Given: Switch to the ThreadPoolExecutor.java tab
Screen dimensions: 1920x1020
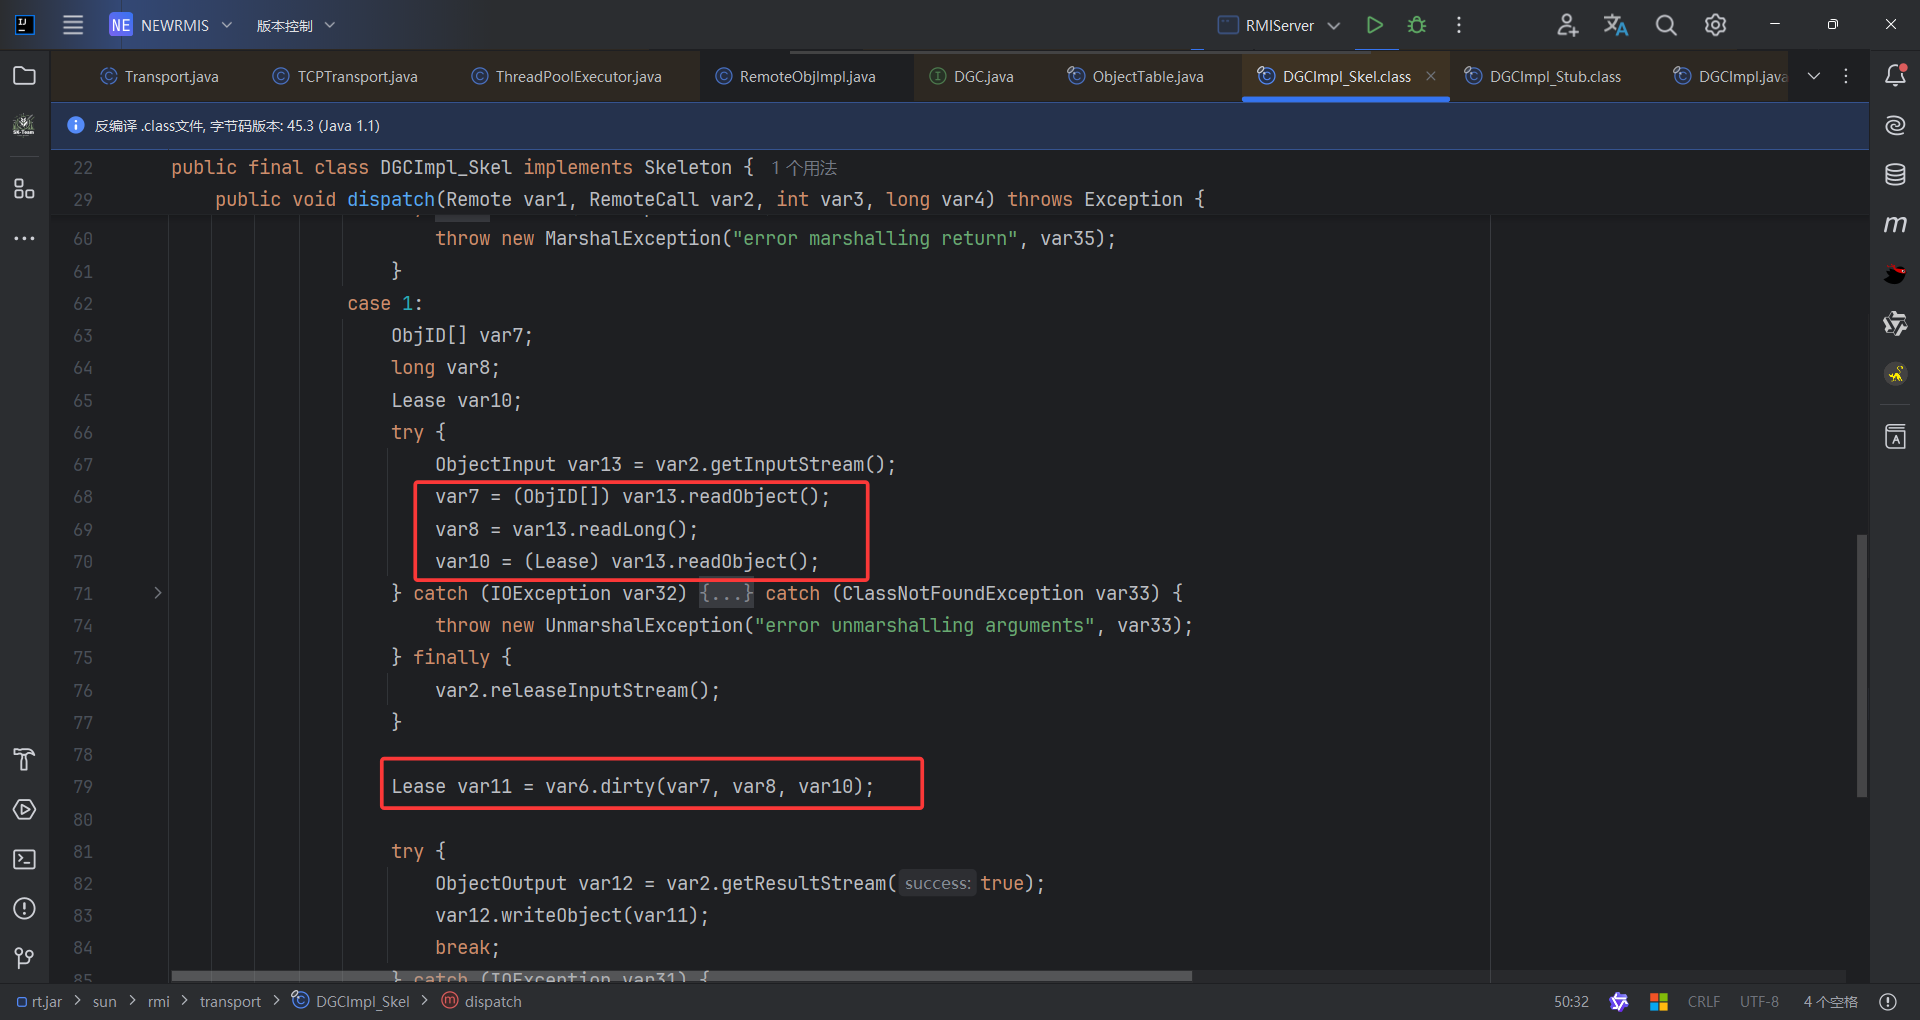Looking at the screenshot, I should tap(566, 76).
